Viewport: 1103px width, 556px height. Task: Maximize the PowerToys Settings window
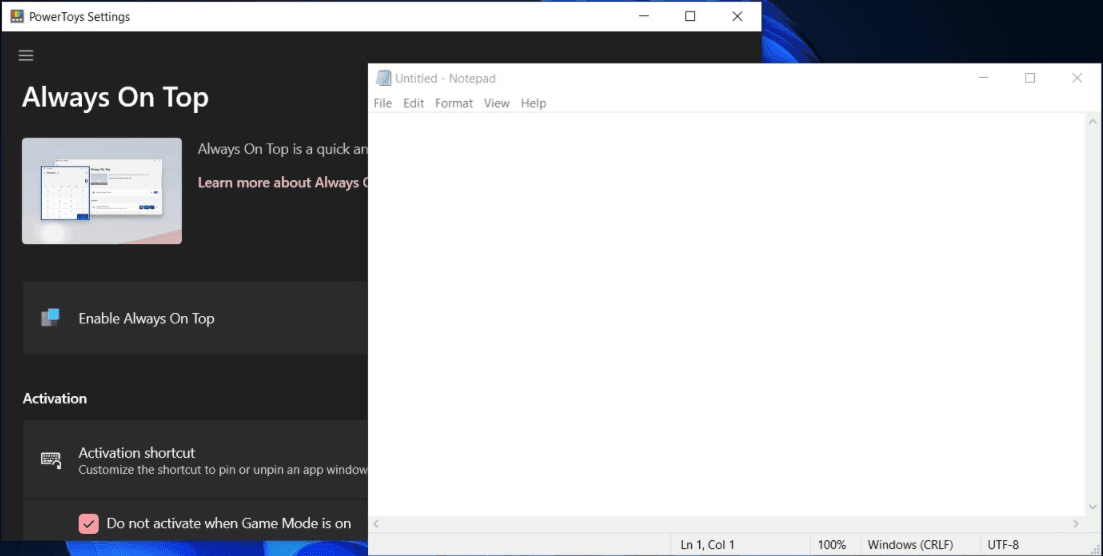690,16
